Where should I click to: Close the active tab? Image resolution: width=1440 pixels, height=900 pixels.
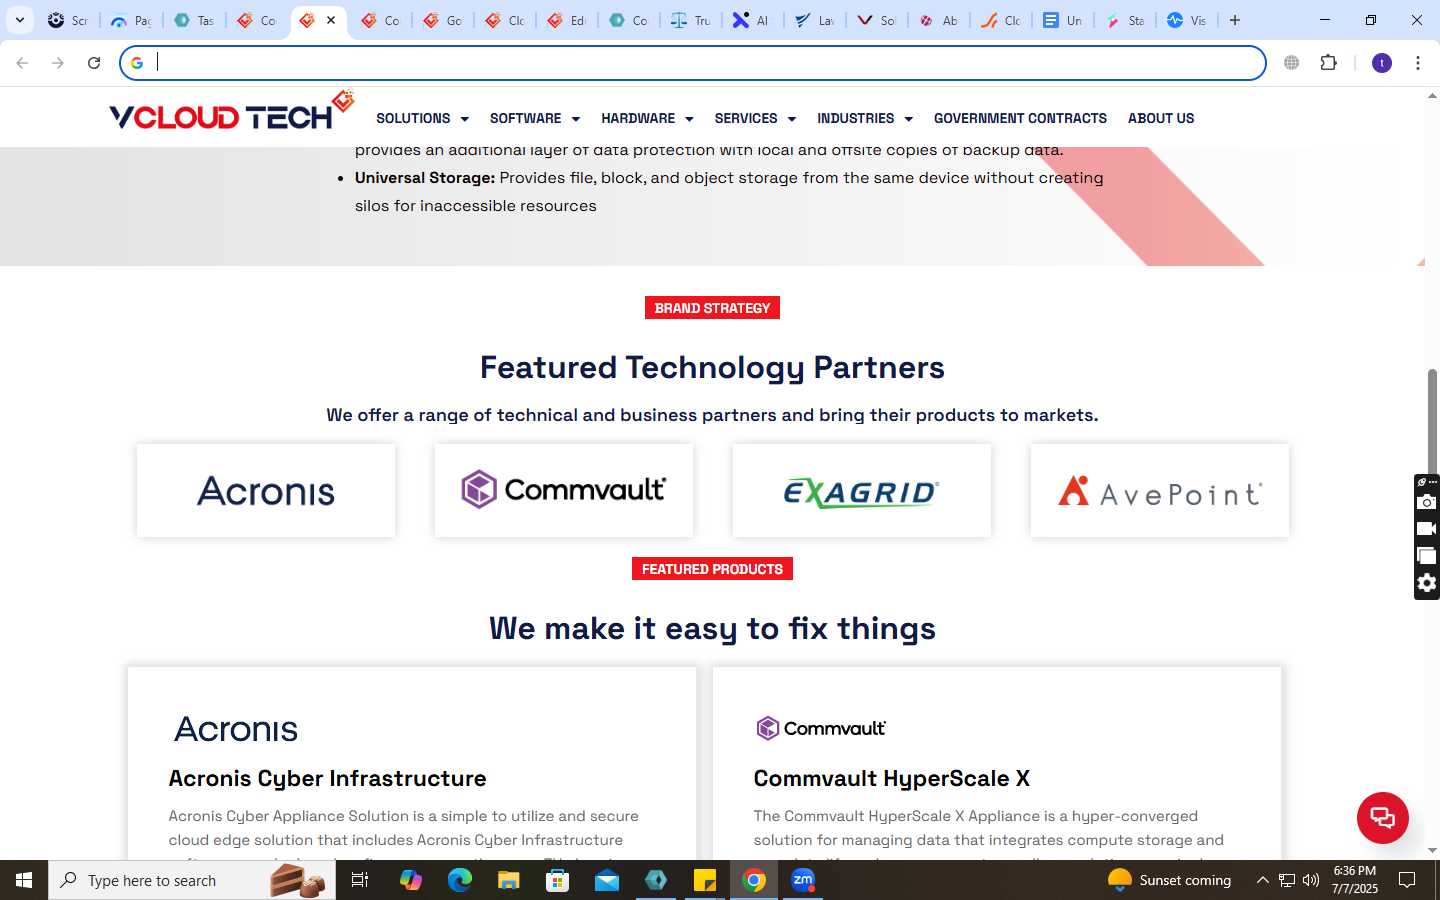coord(331,20)
